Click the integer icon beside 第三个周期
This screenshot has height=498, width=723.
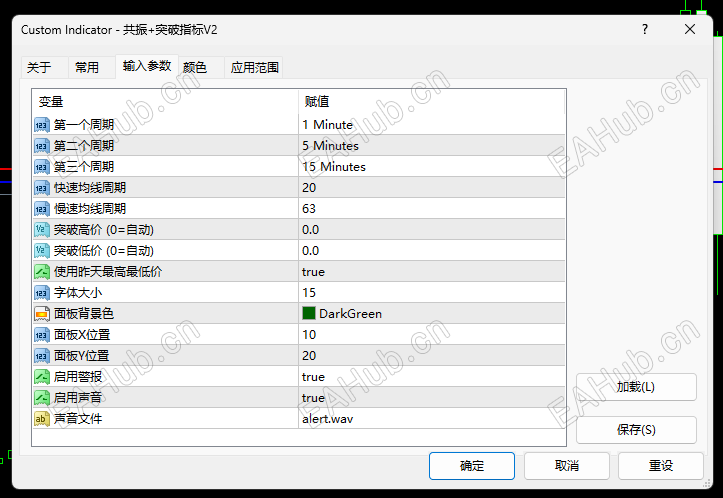[x=41, y=167]
